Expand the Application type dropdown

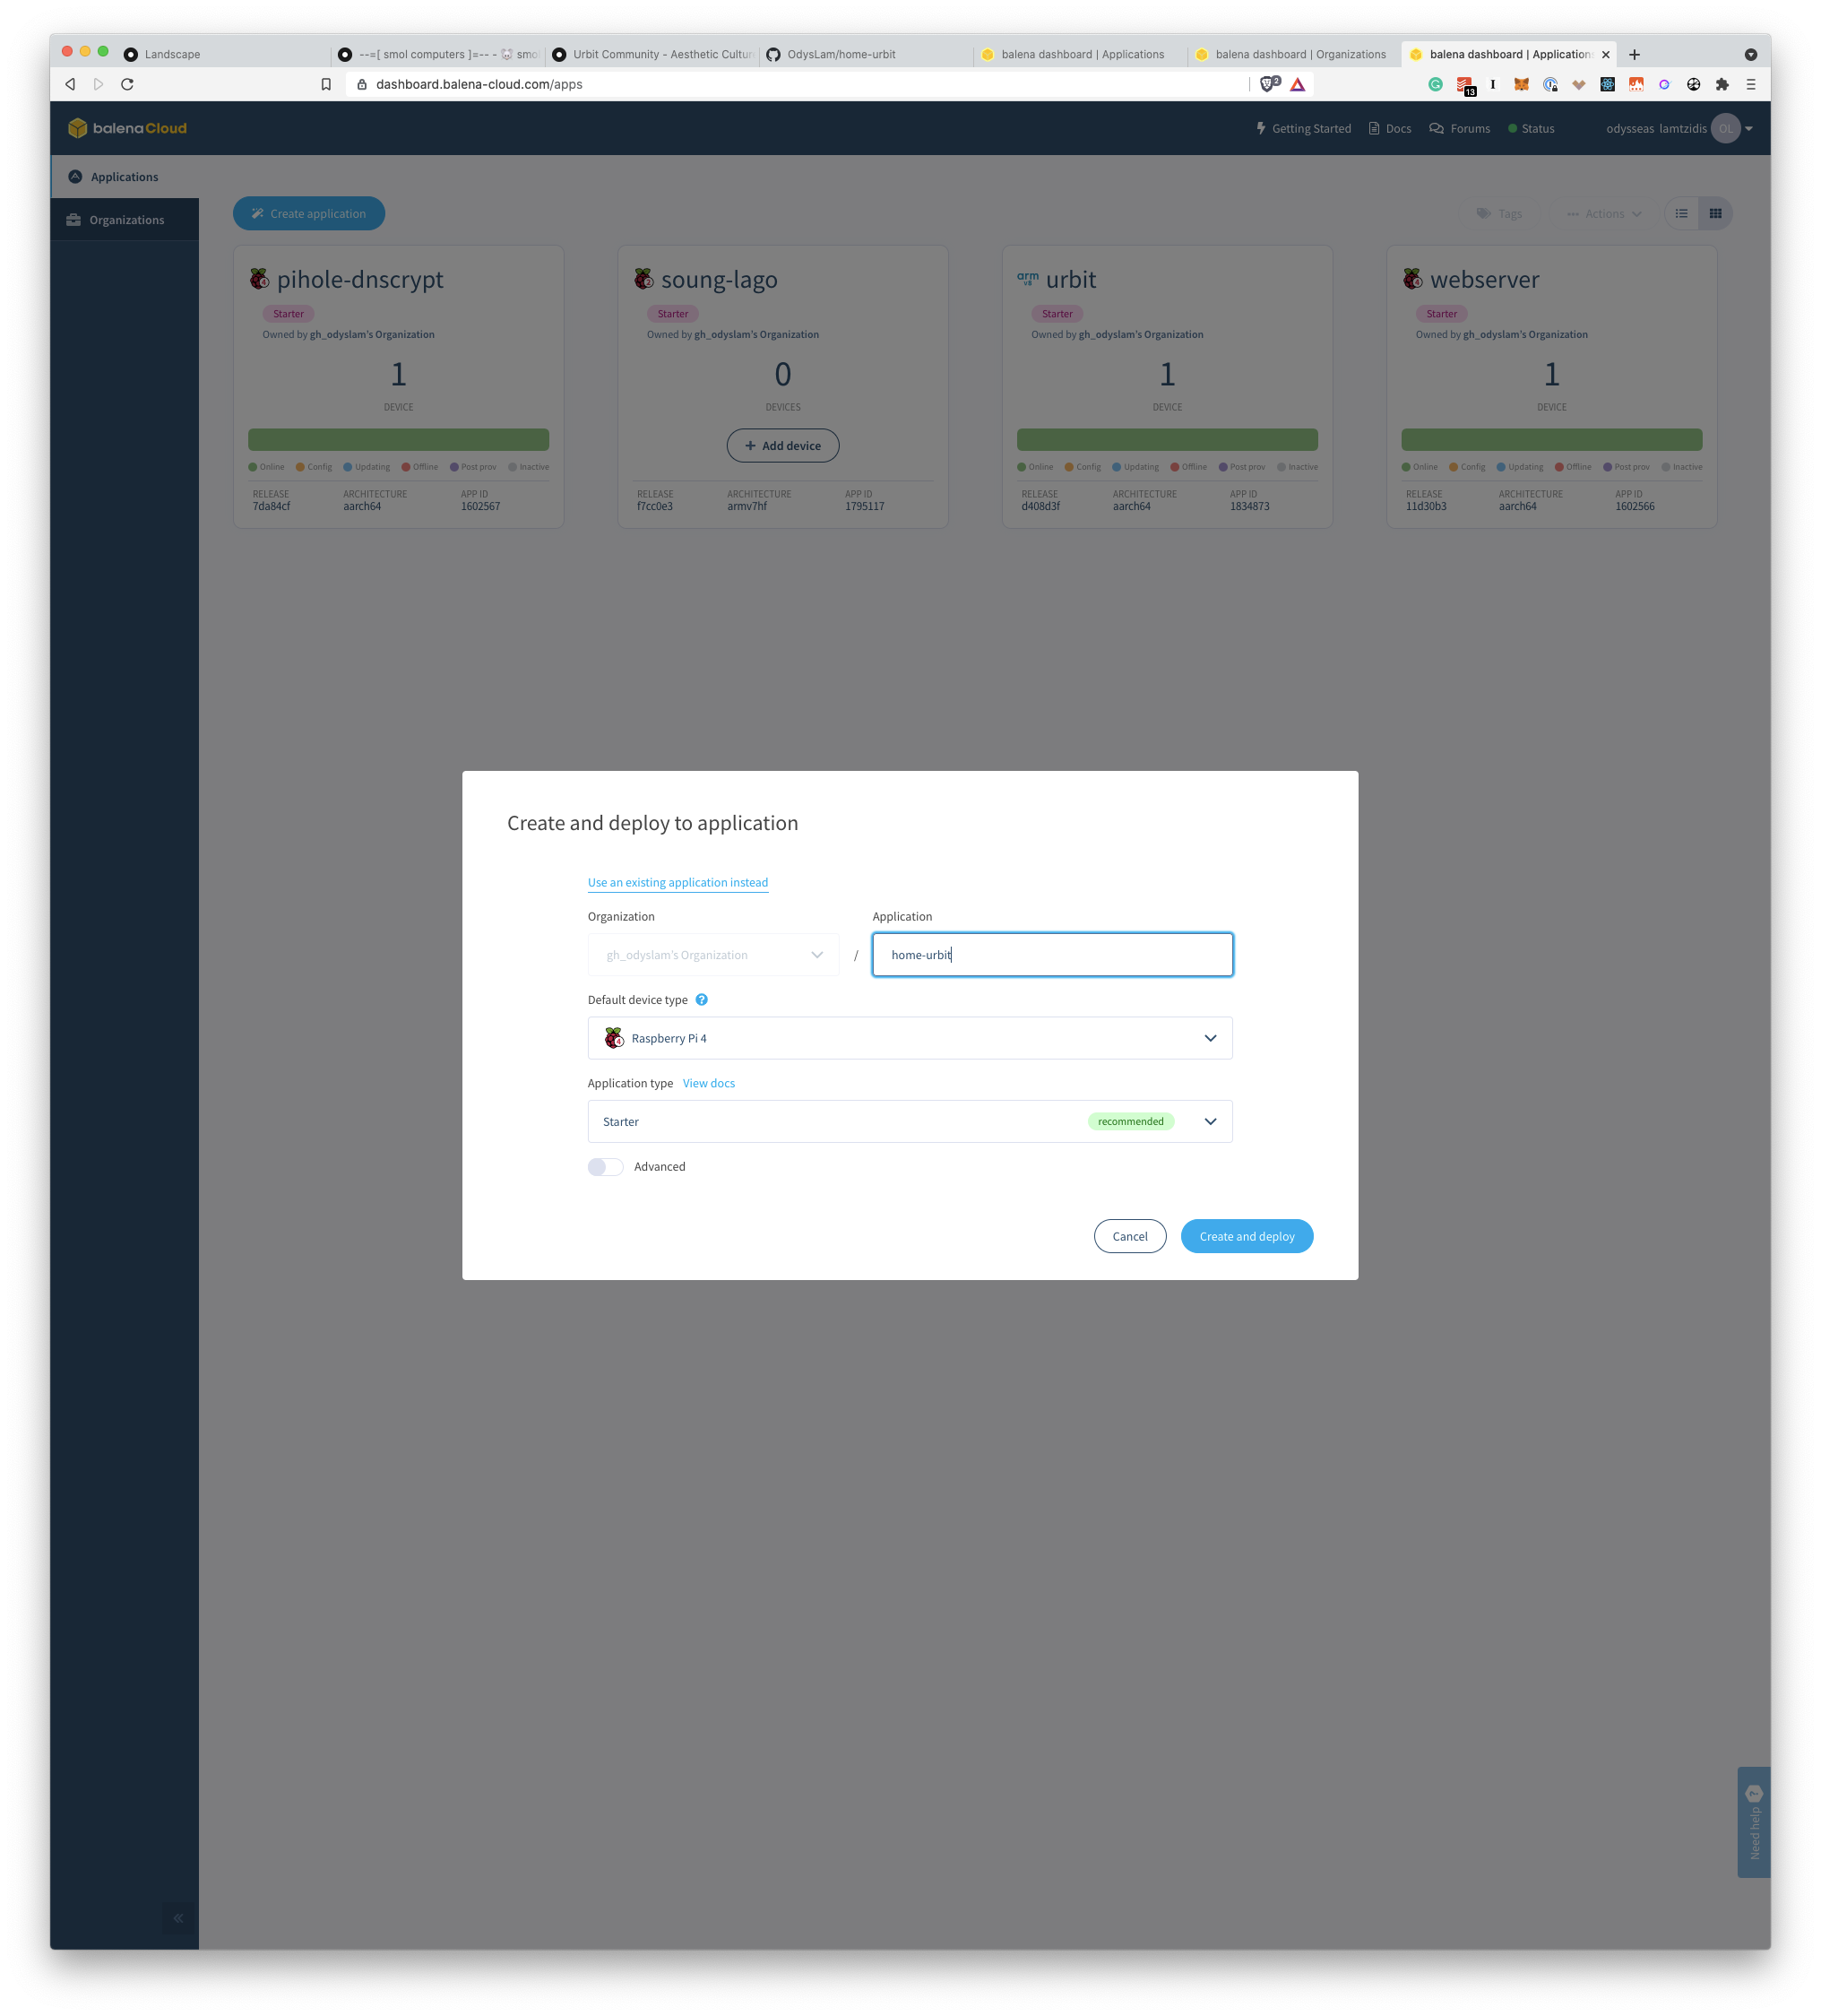(1208, 1120)
